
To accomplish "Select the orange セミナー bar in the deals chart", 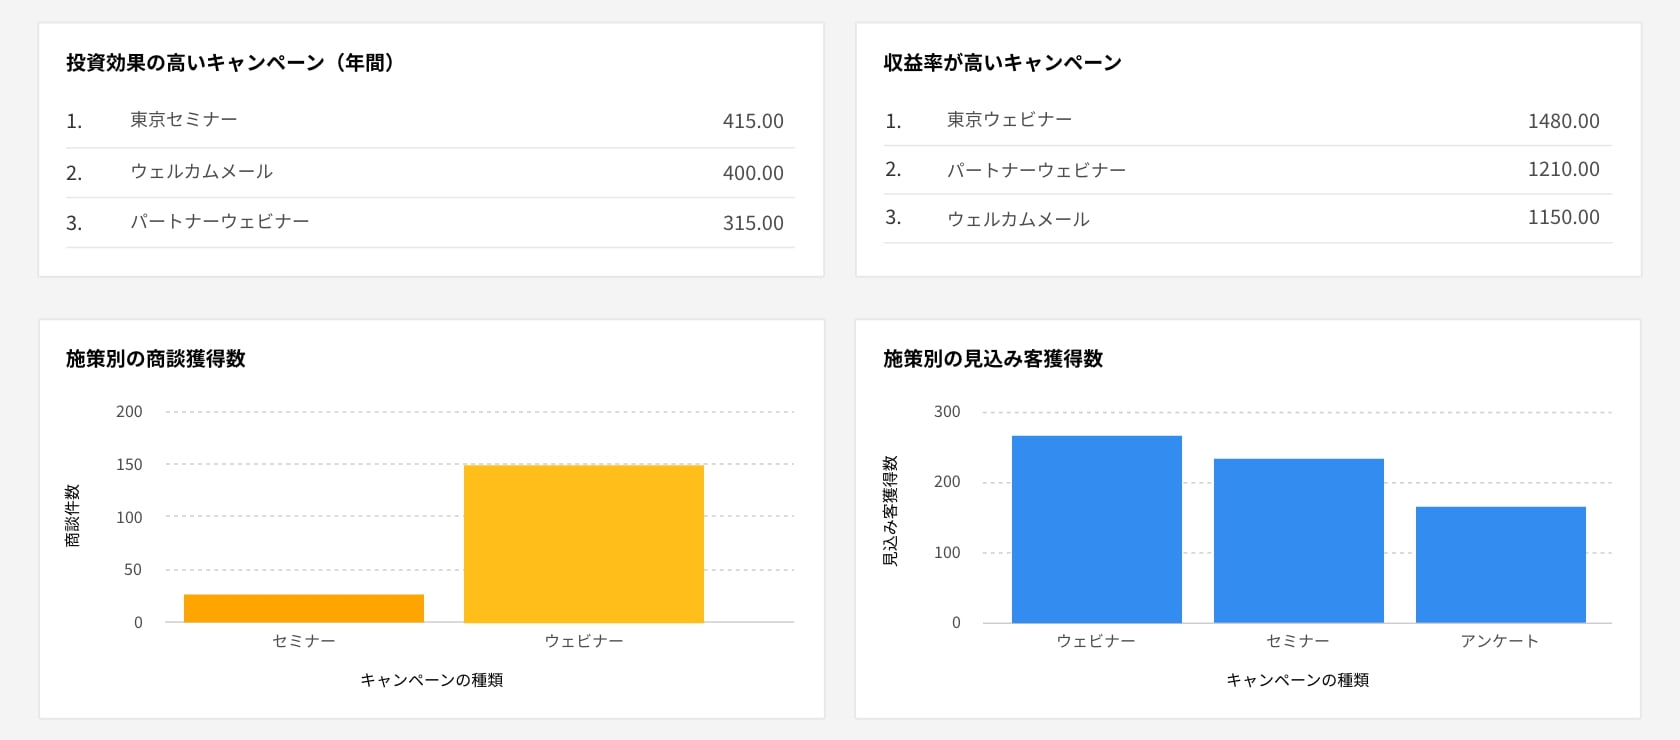I will click(304, 608).
